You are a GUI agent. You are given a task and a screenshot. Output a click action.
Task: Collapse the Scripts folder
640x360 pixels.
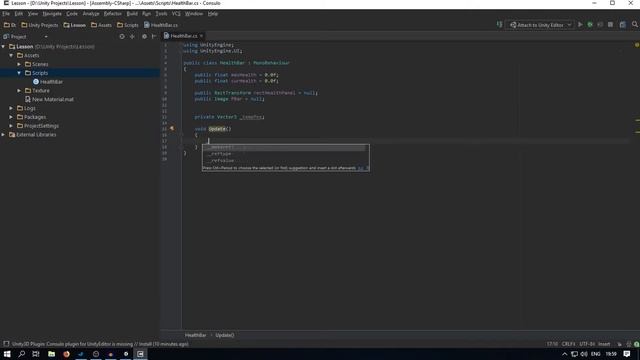tap(19, 73)
